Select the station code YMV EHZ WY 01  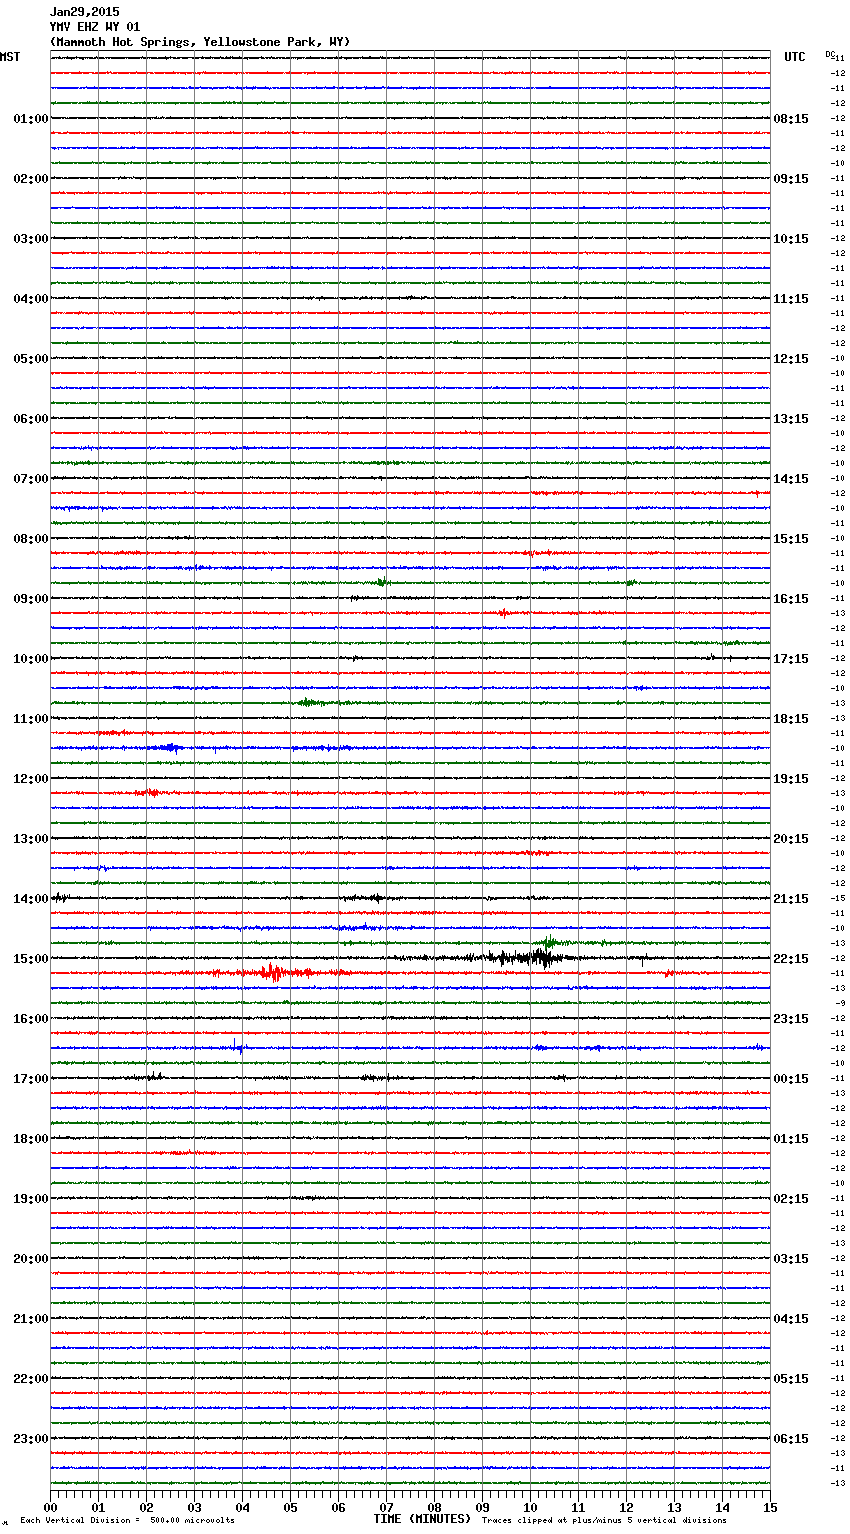(95, 27)
